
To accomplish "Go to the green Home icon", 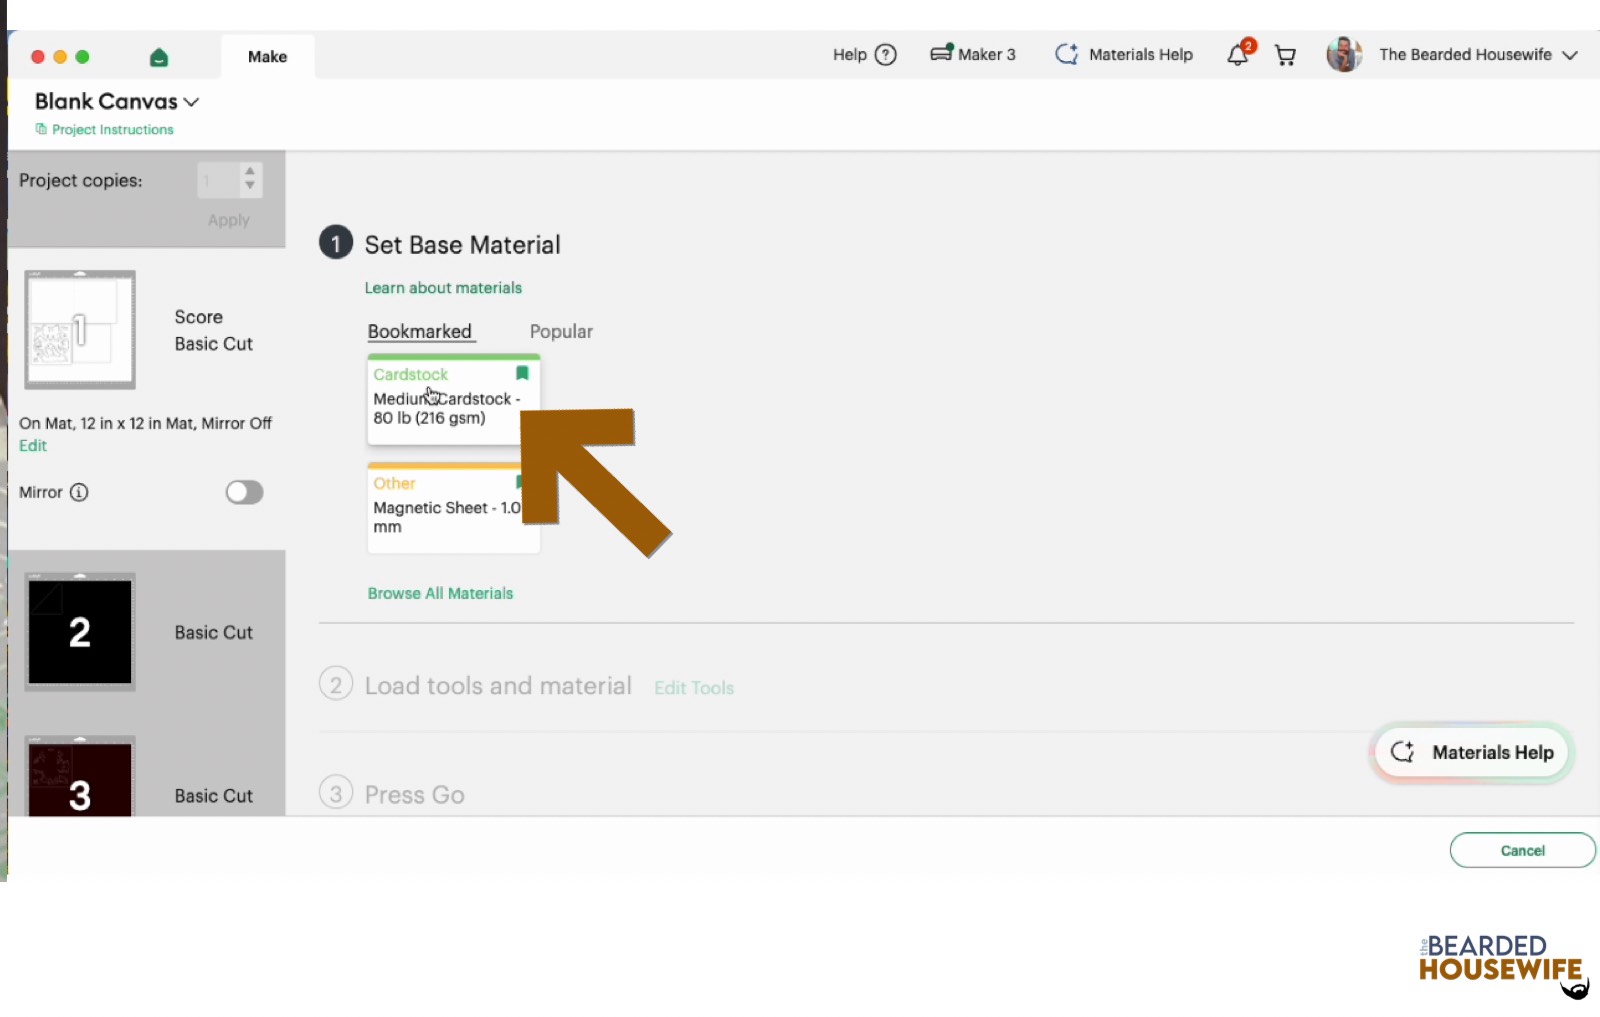I will 159,57.
